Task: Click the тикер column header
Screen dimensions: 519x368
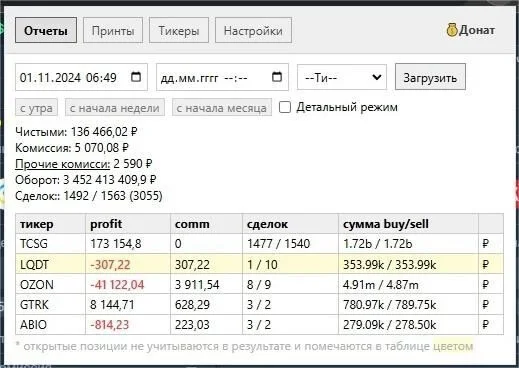Action: [51, 224]
